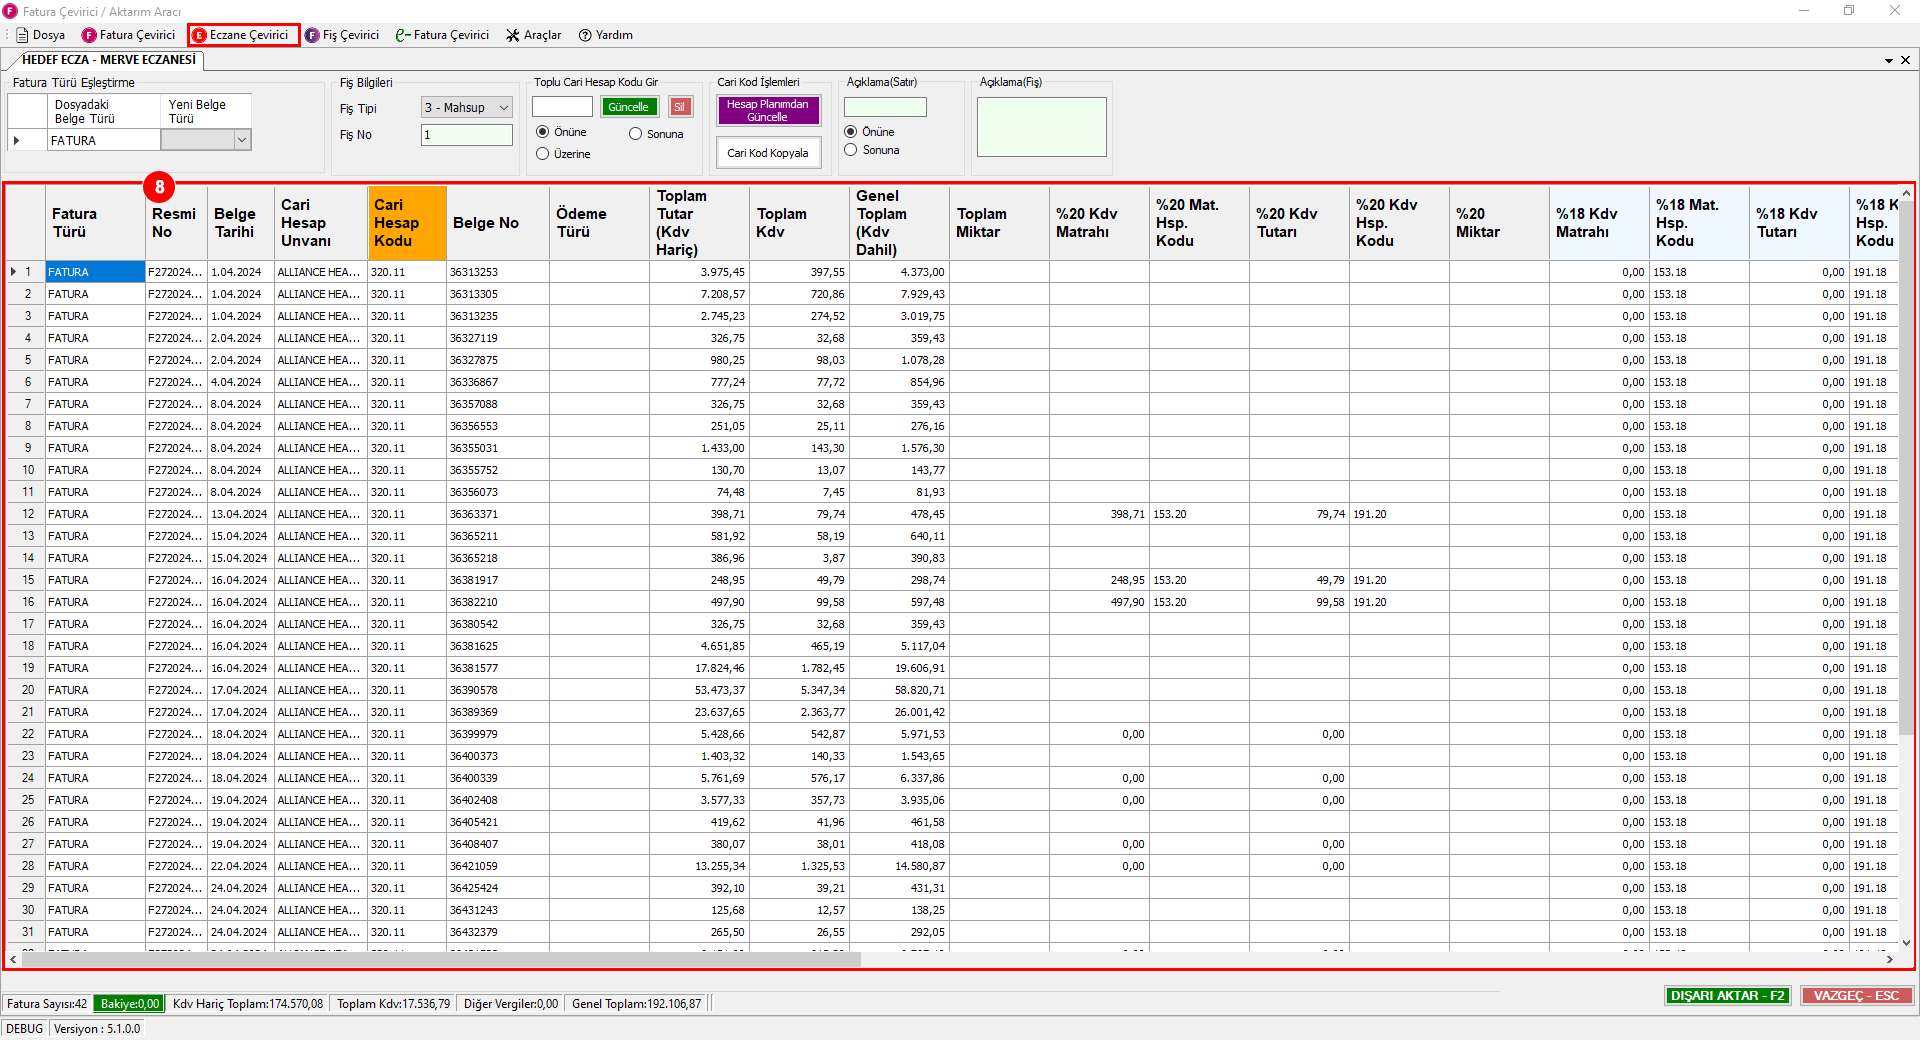Click the horizontal scrollbar right arrow
The width and height of the screenshot is (1920, 1040).
pyautogui.click(x=1889, y=959)
